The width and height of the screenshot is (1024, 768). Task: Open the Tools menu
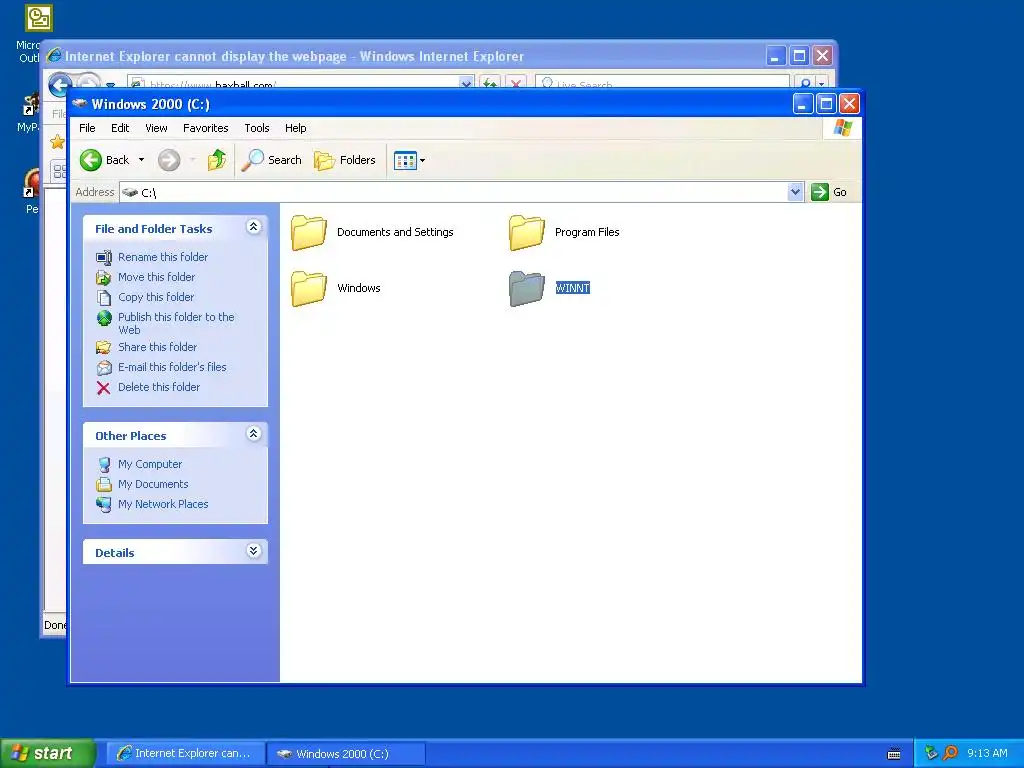(x=257, y=128)
